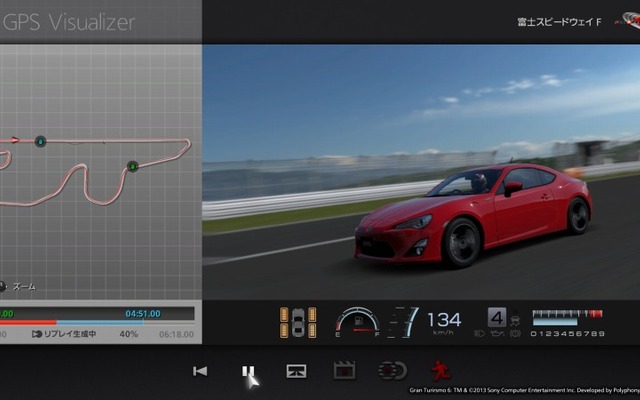Jump back to the replay start
Image resolution: width=640 pixels, height=400 pixels.
[x=200, y=371]
